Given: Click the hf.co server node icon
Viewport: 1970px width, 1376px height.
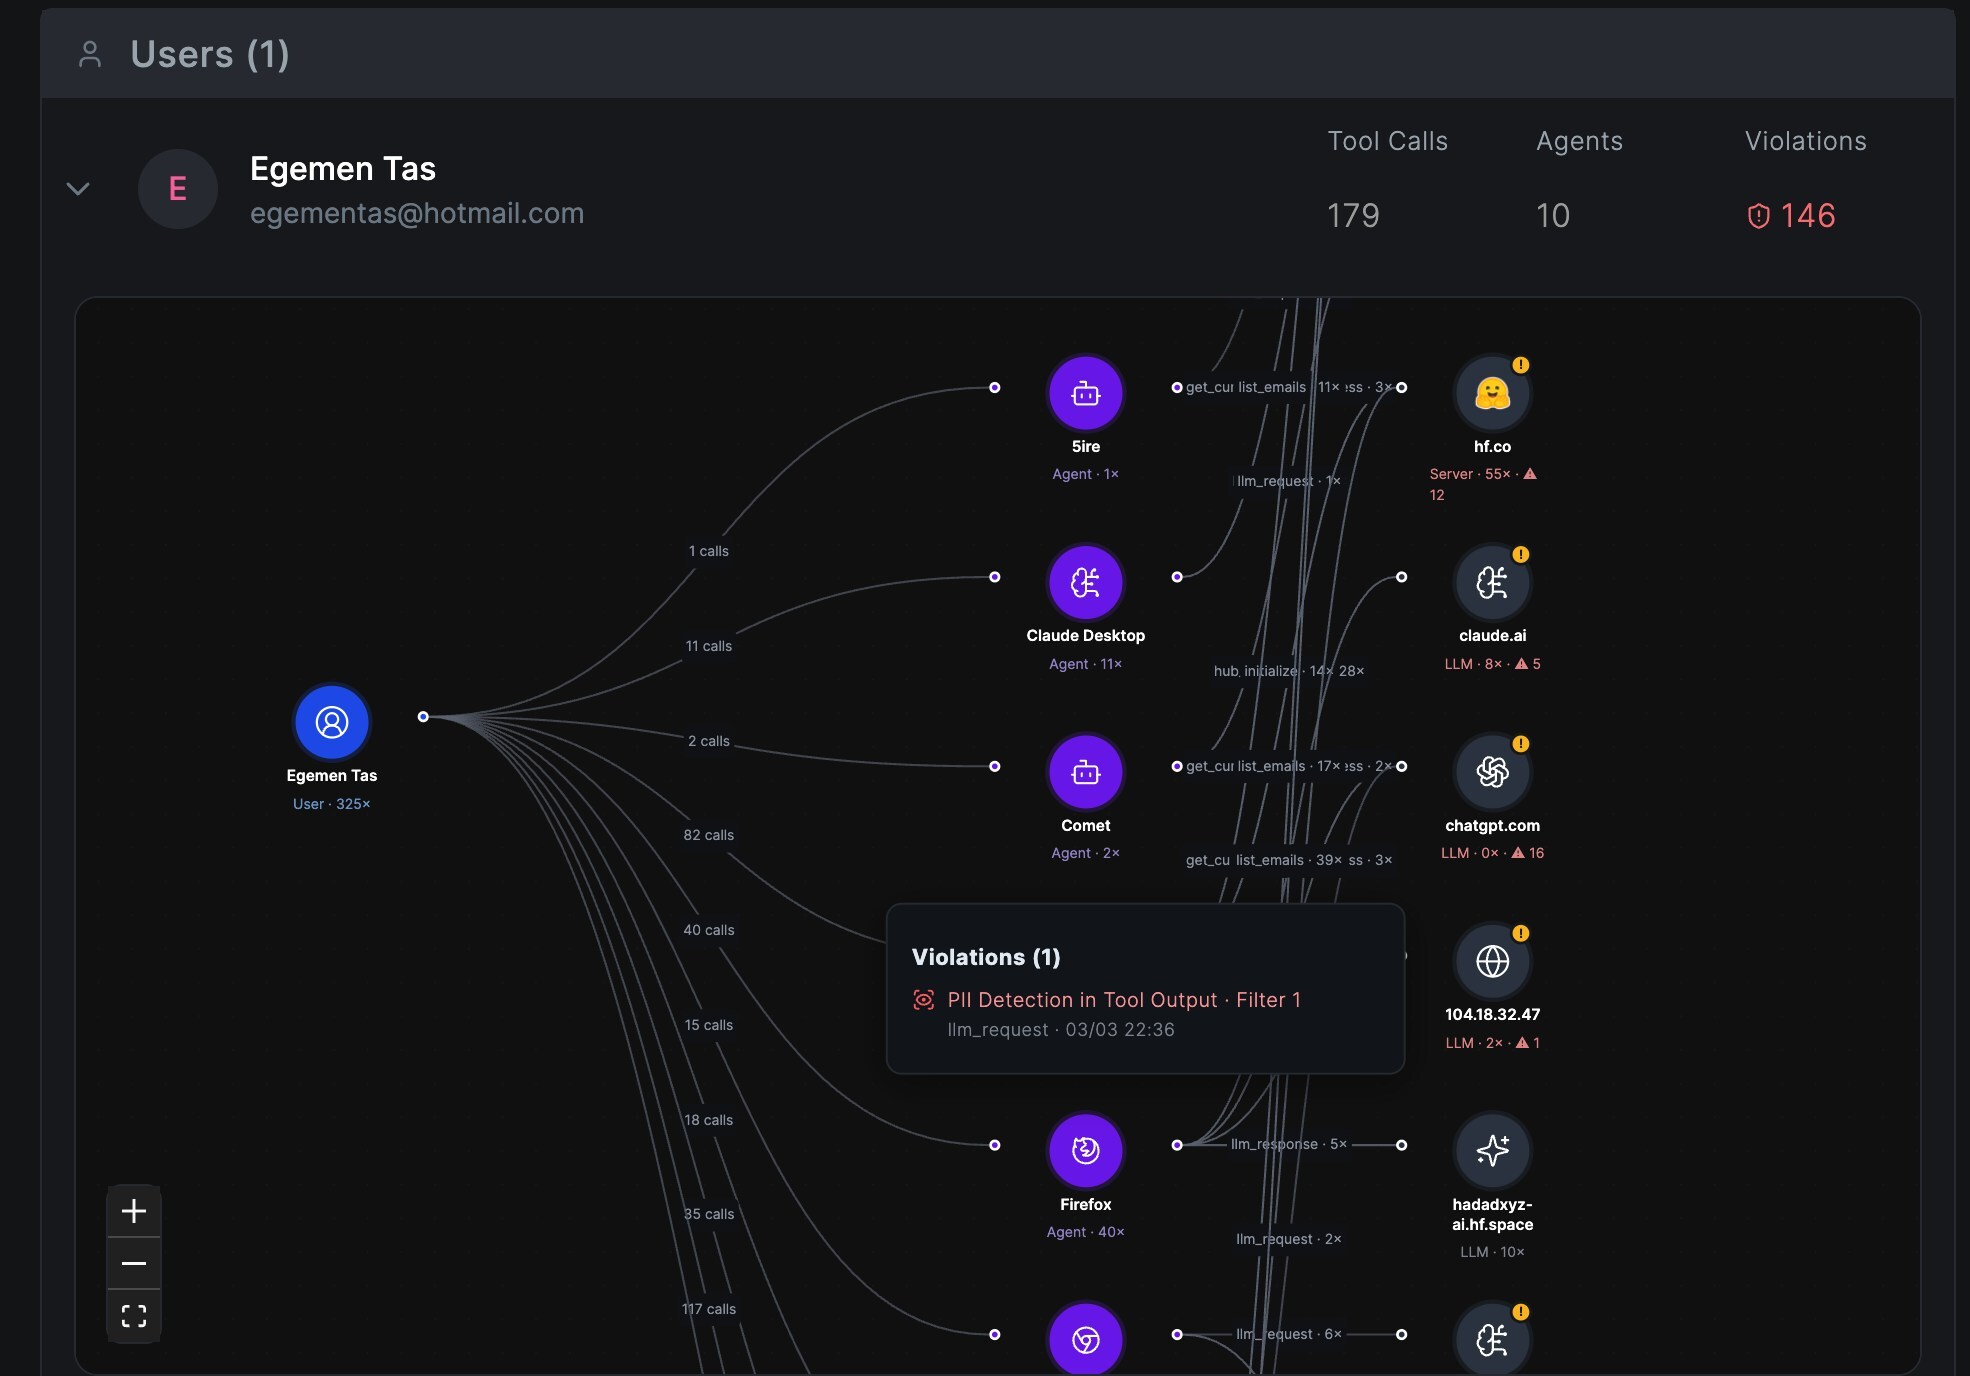Looking at the screenshot, I should 1492,394.
